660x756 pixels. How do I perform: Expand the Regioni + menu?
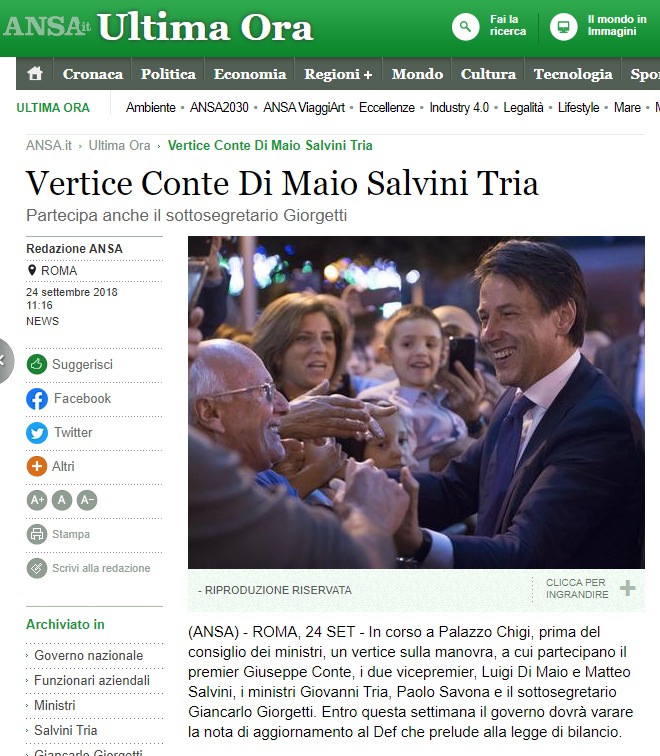pos(338,74)
